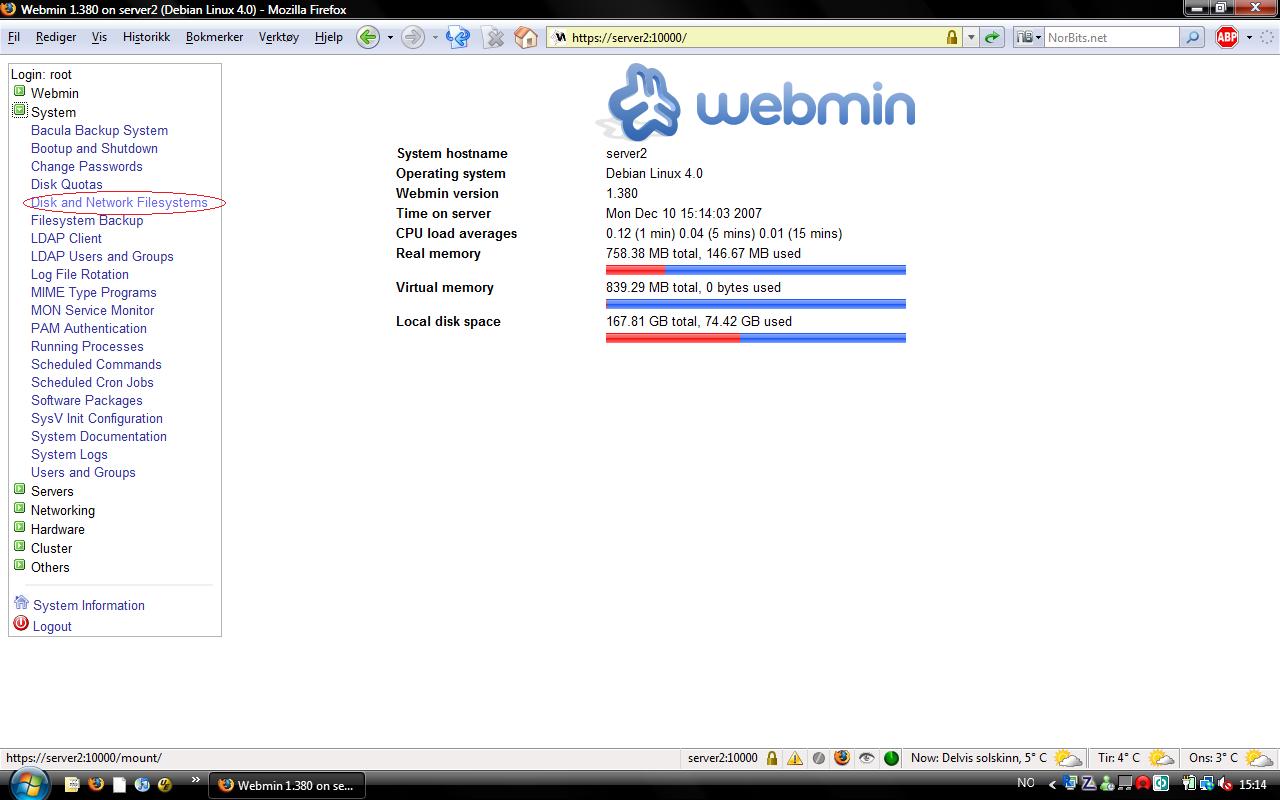Open the Windows Start orb
Viewport: 1280px width, 800px height.
pos(28,784)
